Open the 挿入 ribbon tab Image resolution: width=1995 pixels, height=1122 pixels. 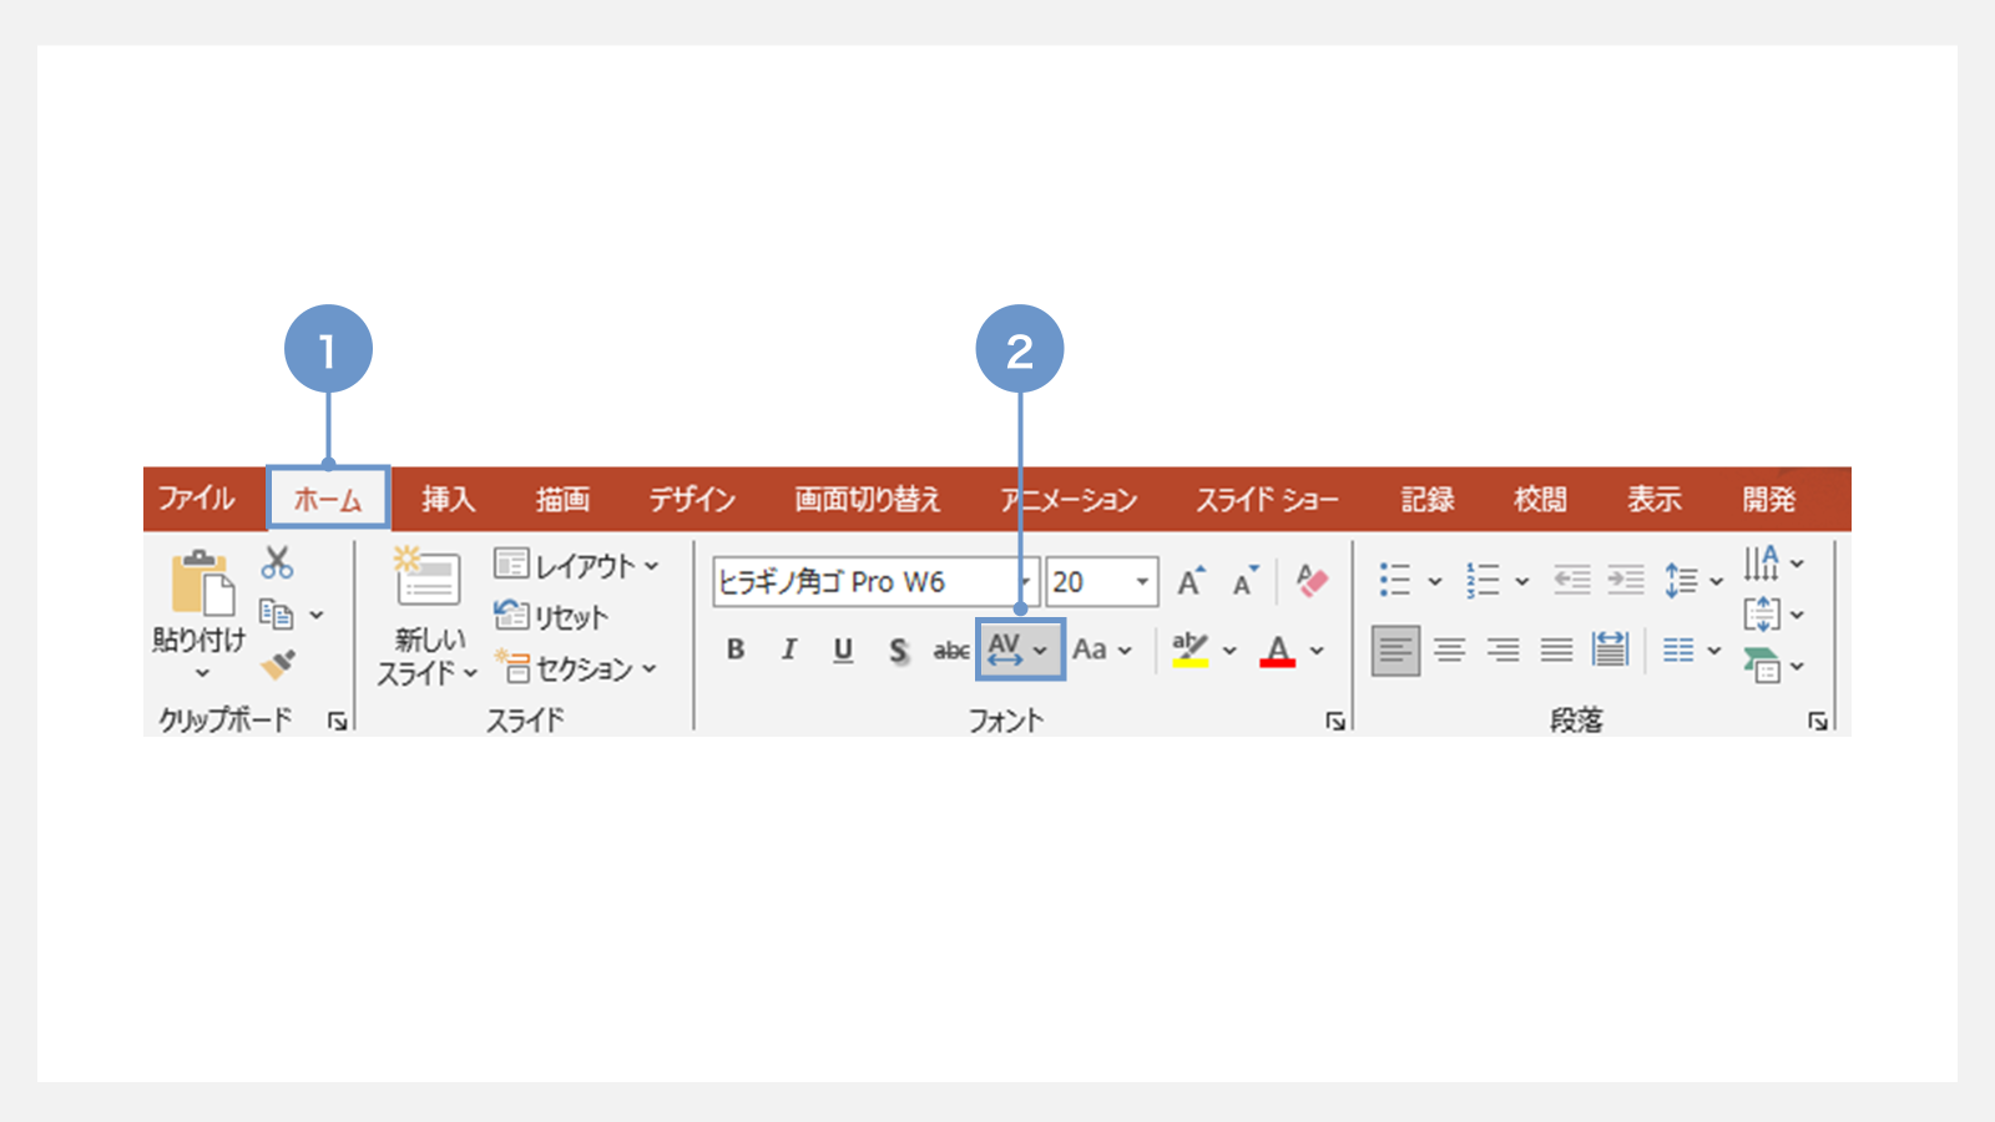click(x=448, y=499)
